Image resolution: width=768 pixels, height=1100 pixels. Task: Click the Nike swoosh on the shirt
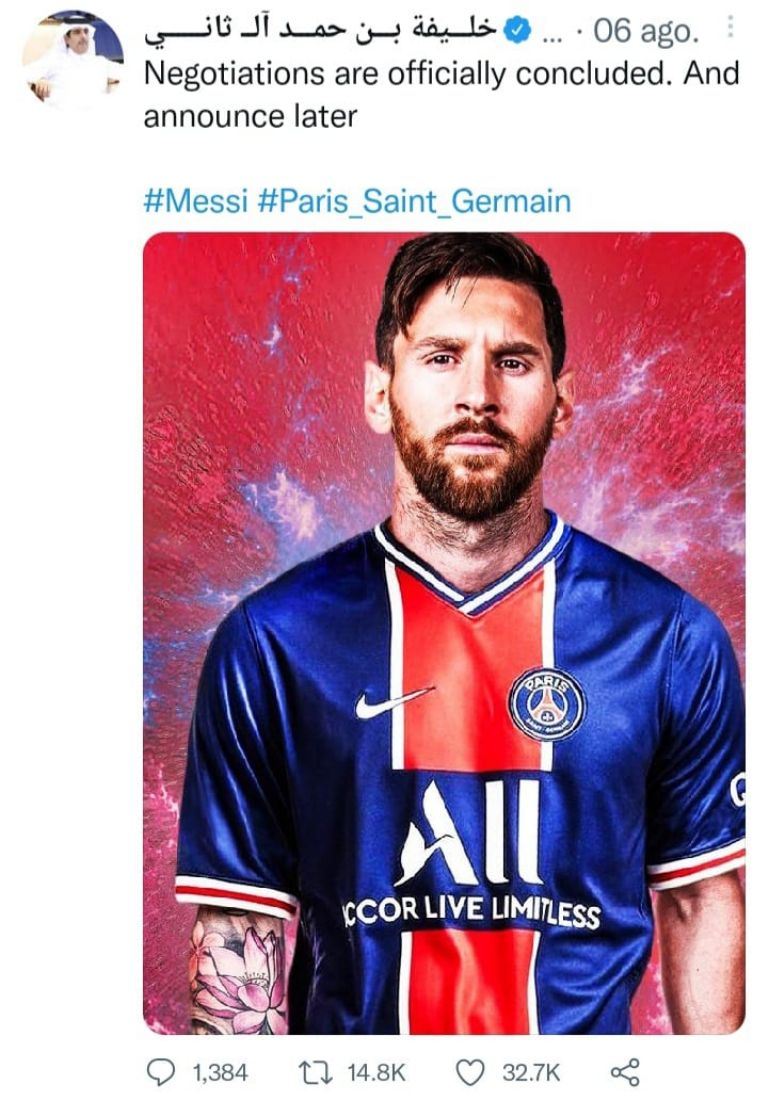(394, 703)
